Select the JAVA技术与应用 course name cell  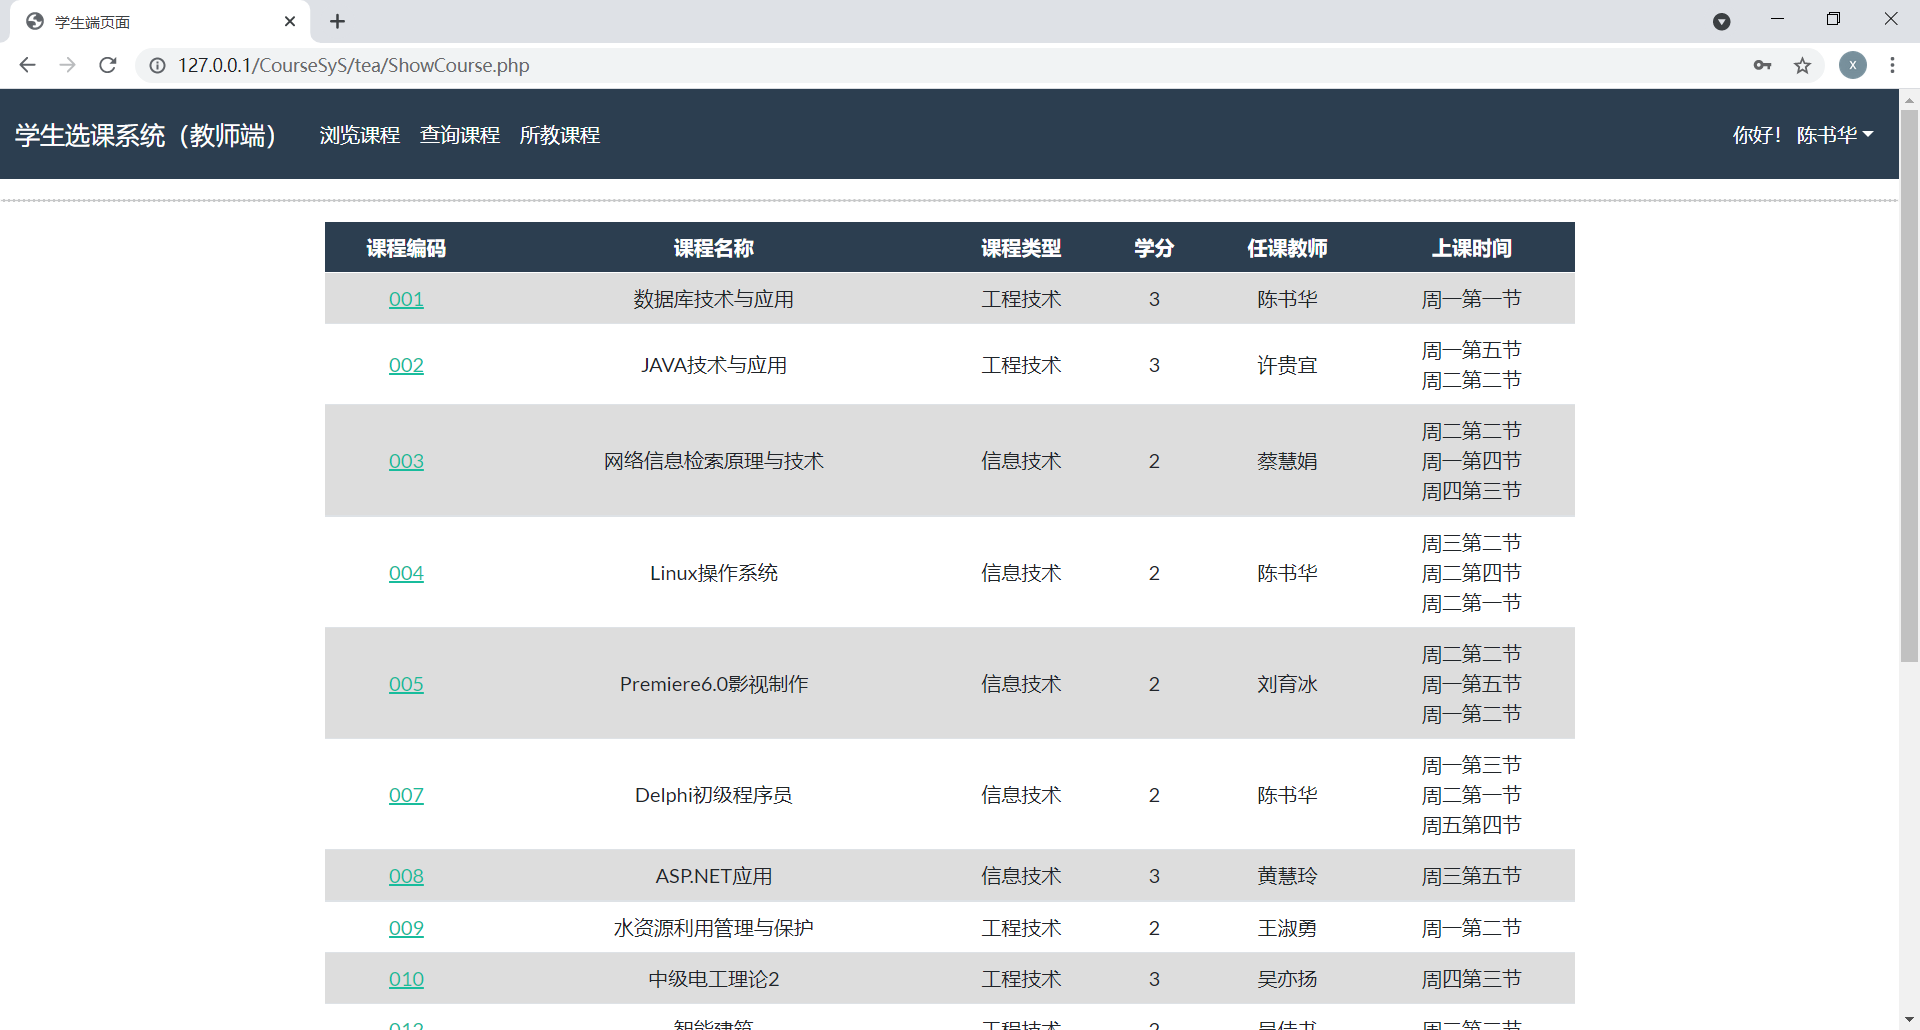coord(714,365)
